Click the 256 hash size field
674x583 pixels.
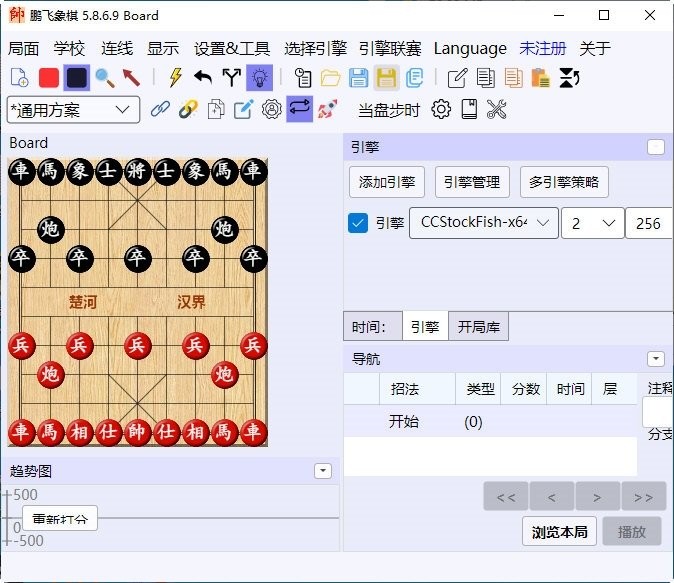[x=648, y=223]
